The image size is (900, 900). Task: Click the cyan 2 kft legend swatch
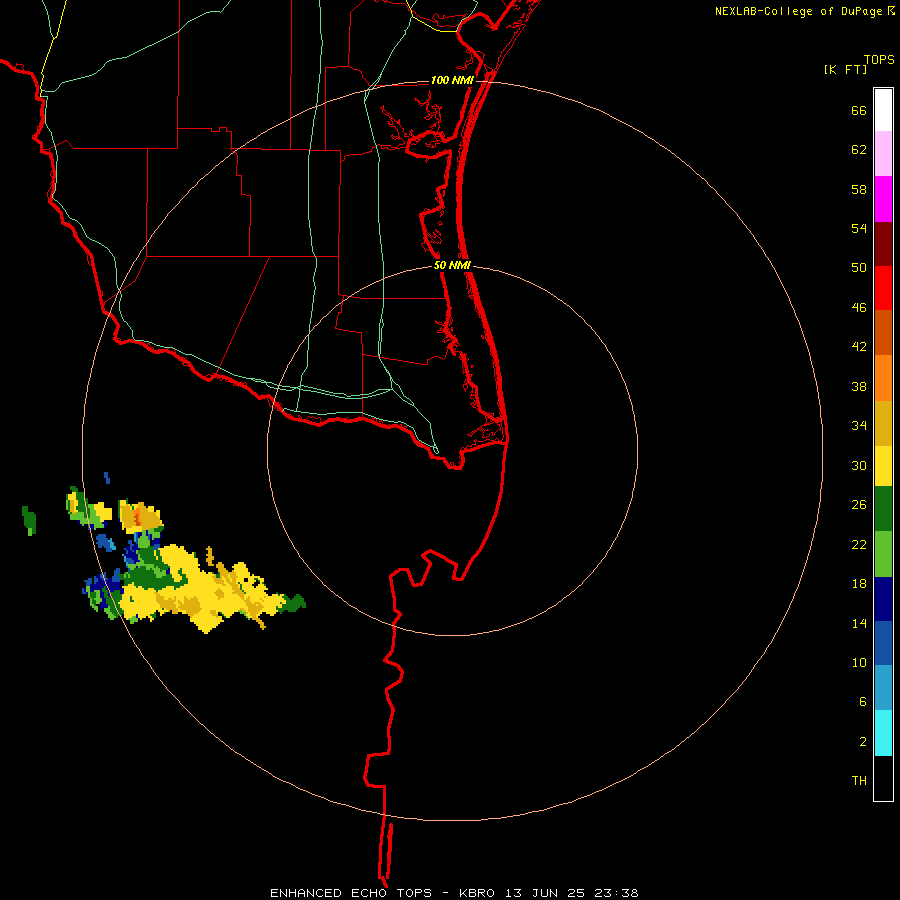point(883,733)
